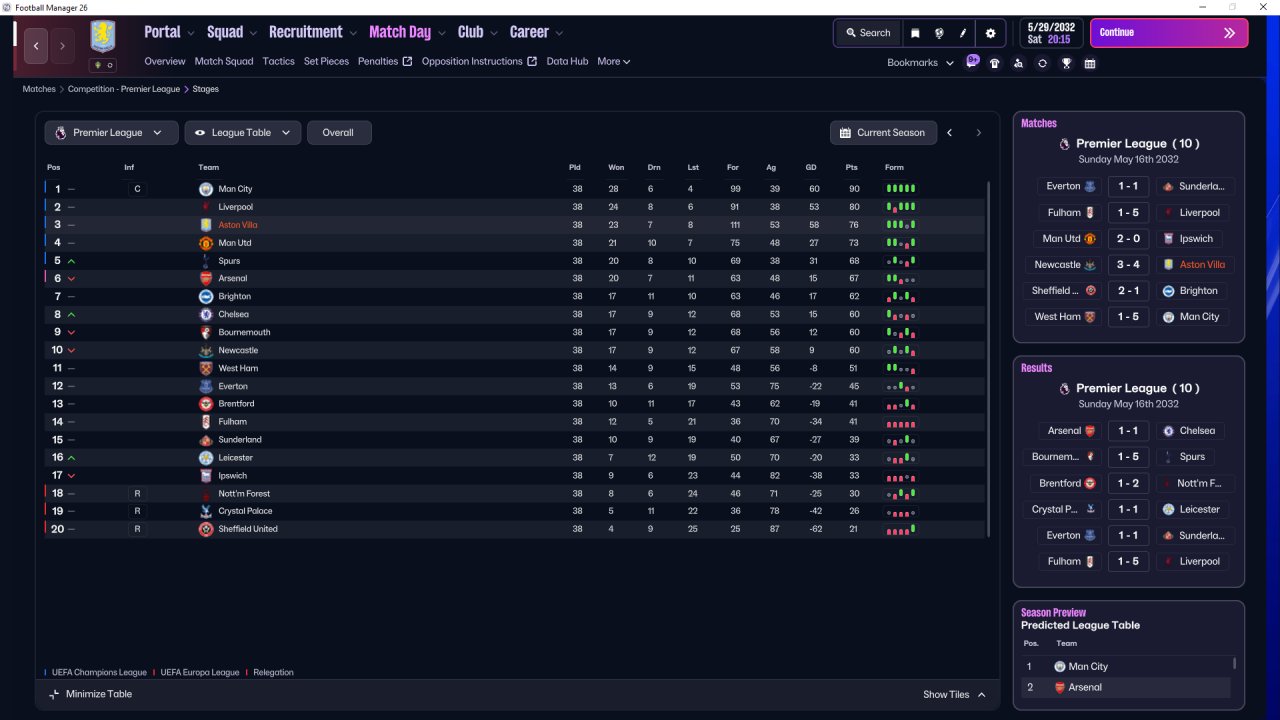Click the Man Utd 2 - 0 Ipswich match
The width and height of the screenshot is (1280, 720).
[x=1129, y=239]
